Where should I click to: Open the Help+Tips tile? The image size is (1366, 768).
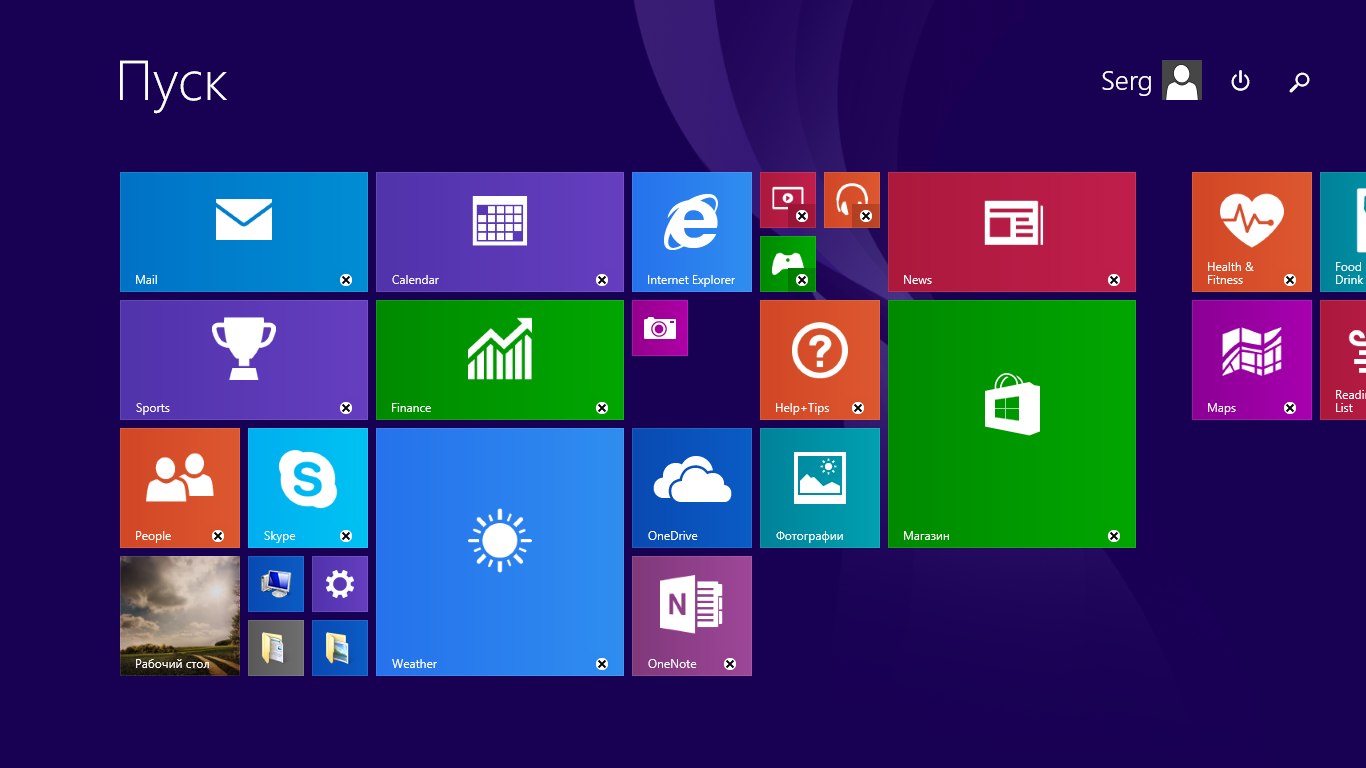pyautogui.click(x=820, y=360)
